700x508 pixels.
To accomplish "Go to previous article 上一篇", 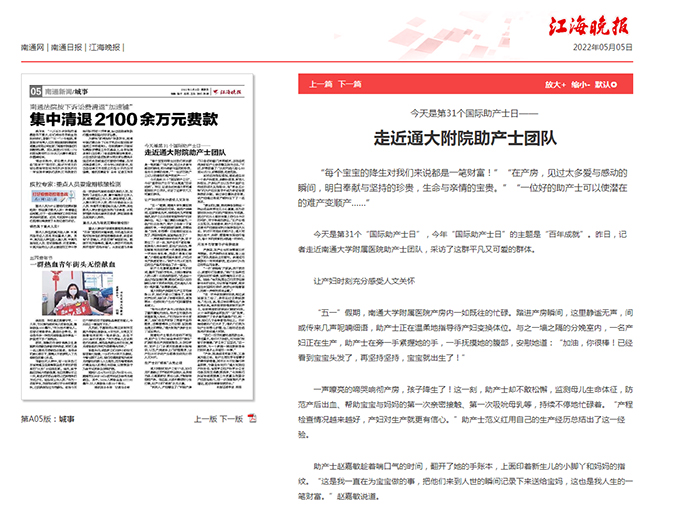I will click(x=320, y=85).
